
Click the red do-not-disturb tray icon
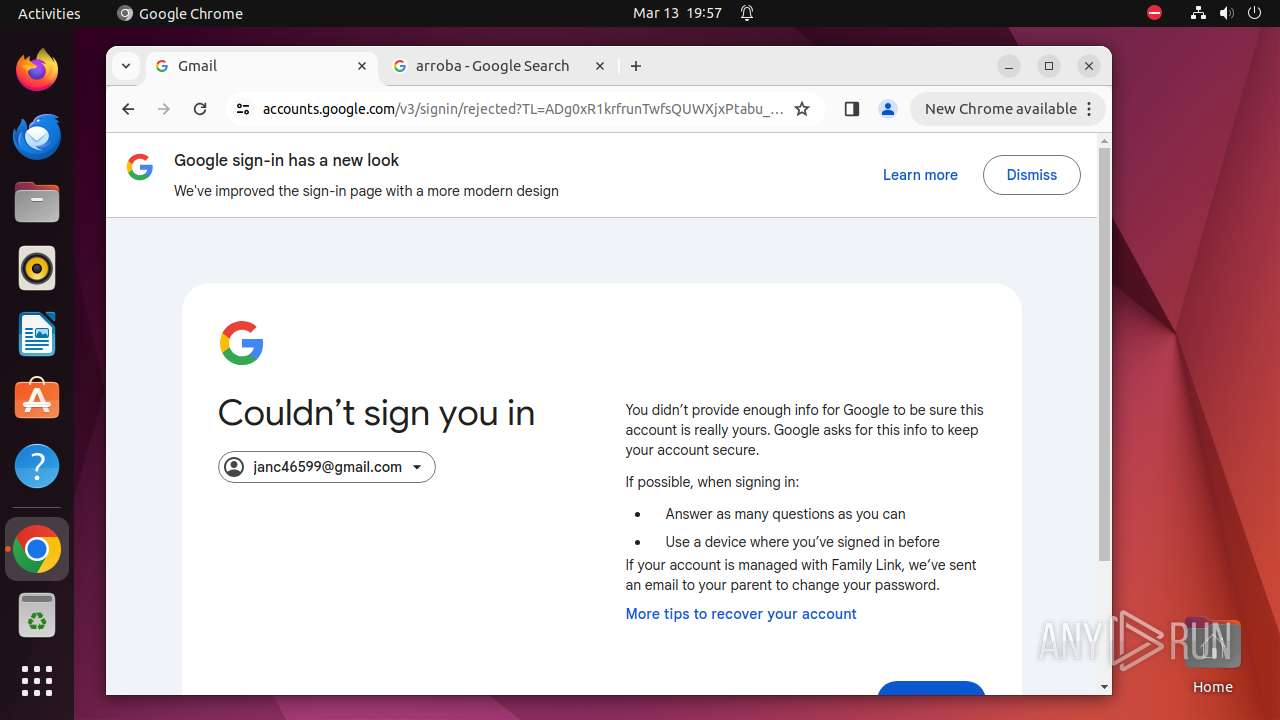point(1154,13)
